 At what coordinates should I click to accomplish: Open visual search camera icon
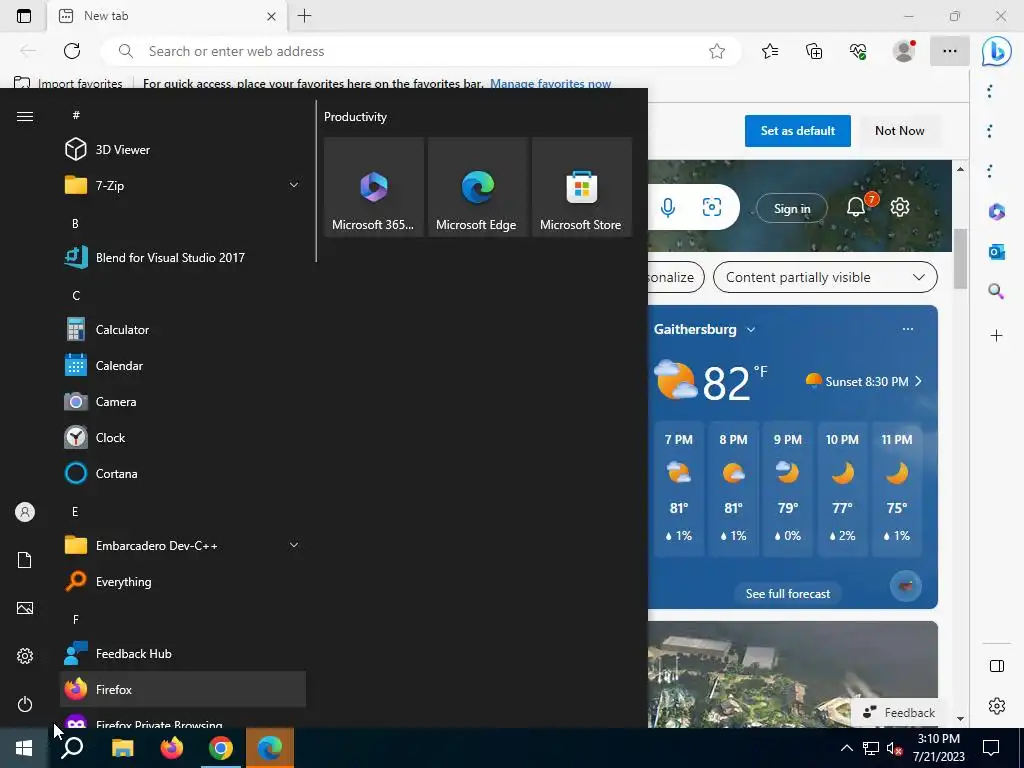click(x=712, y=208)
